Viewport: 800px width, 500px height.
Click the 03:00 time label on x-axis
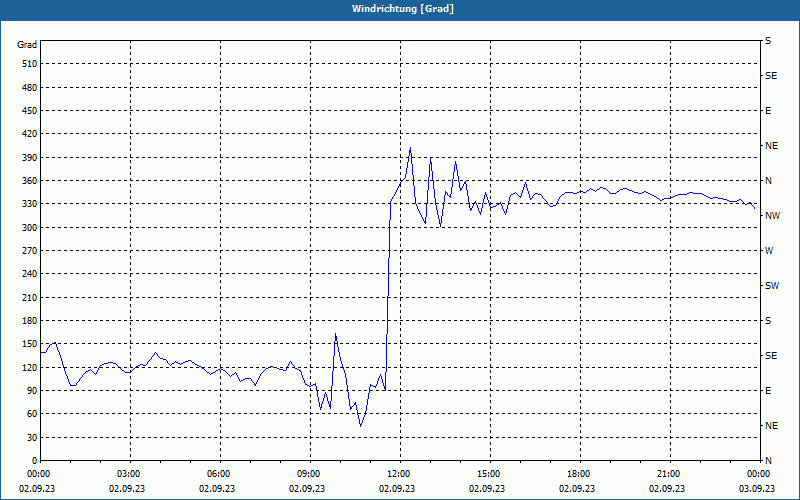coord(129,474)
